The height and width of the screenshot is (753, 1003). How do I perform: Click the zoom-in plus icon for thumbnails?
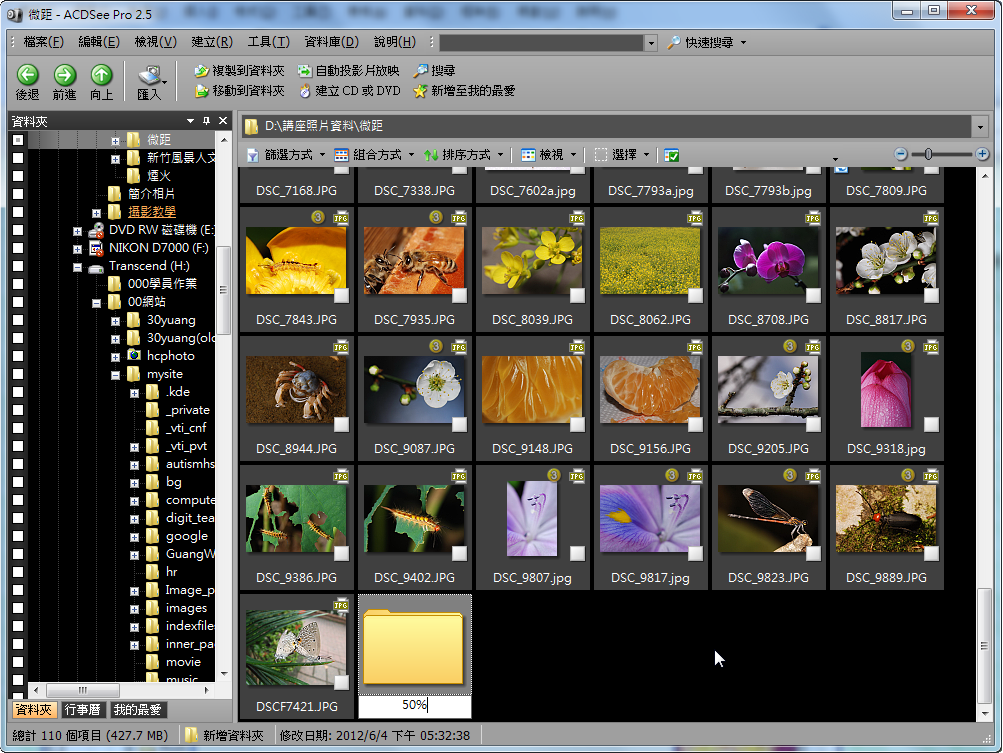click(982, 154)
